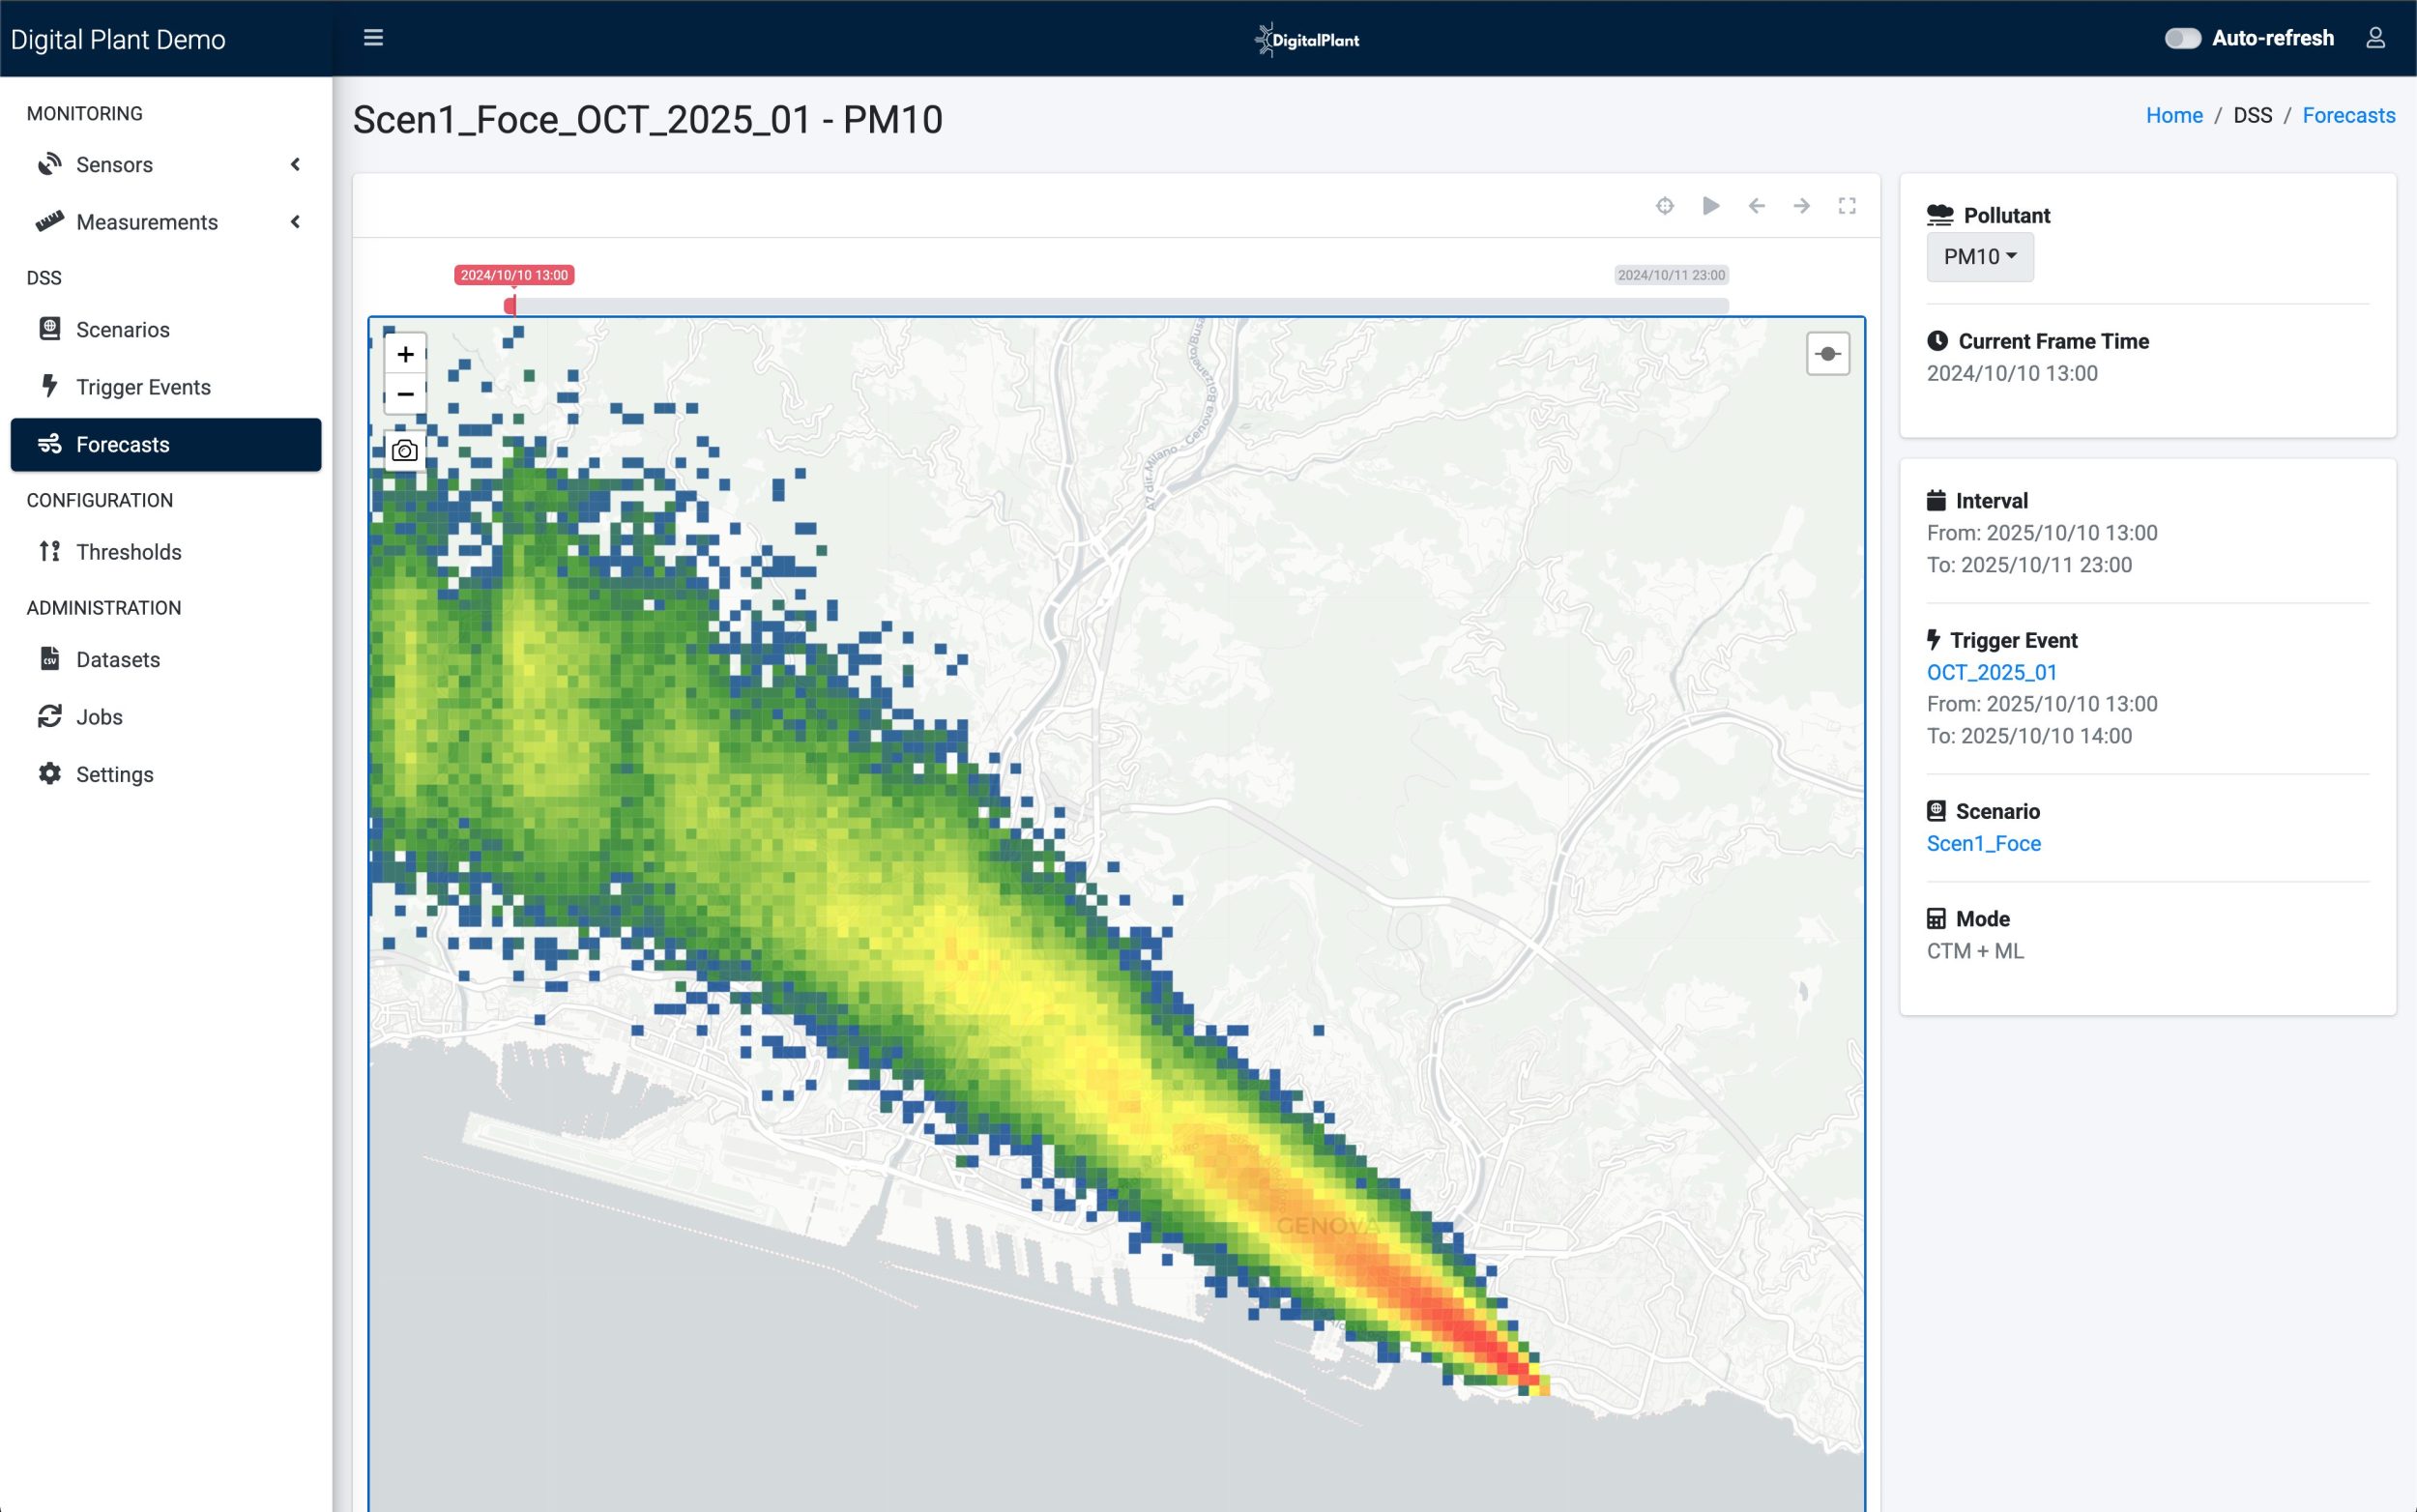2417x1512 pixels.
Task: Toggle the Auto-refresh switch
Action: (x=2182, y=38)
